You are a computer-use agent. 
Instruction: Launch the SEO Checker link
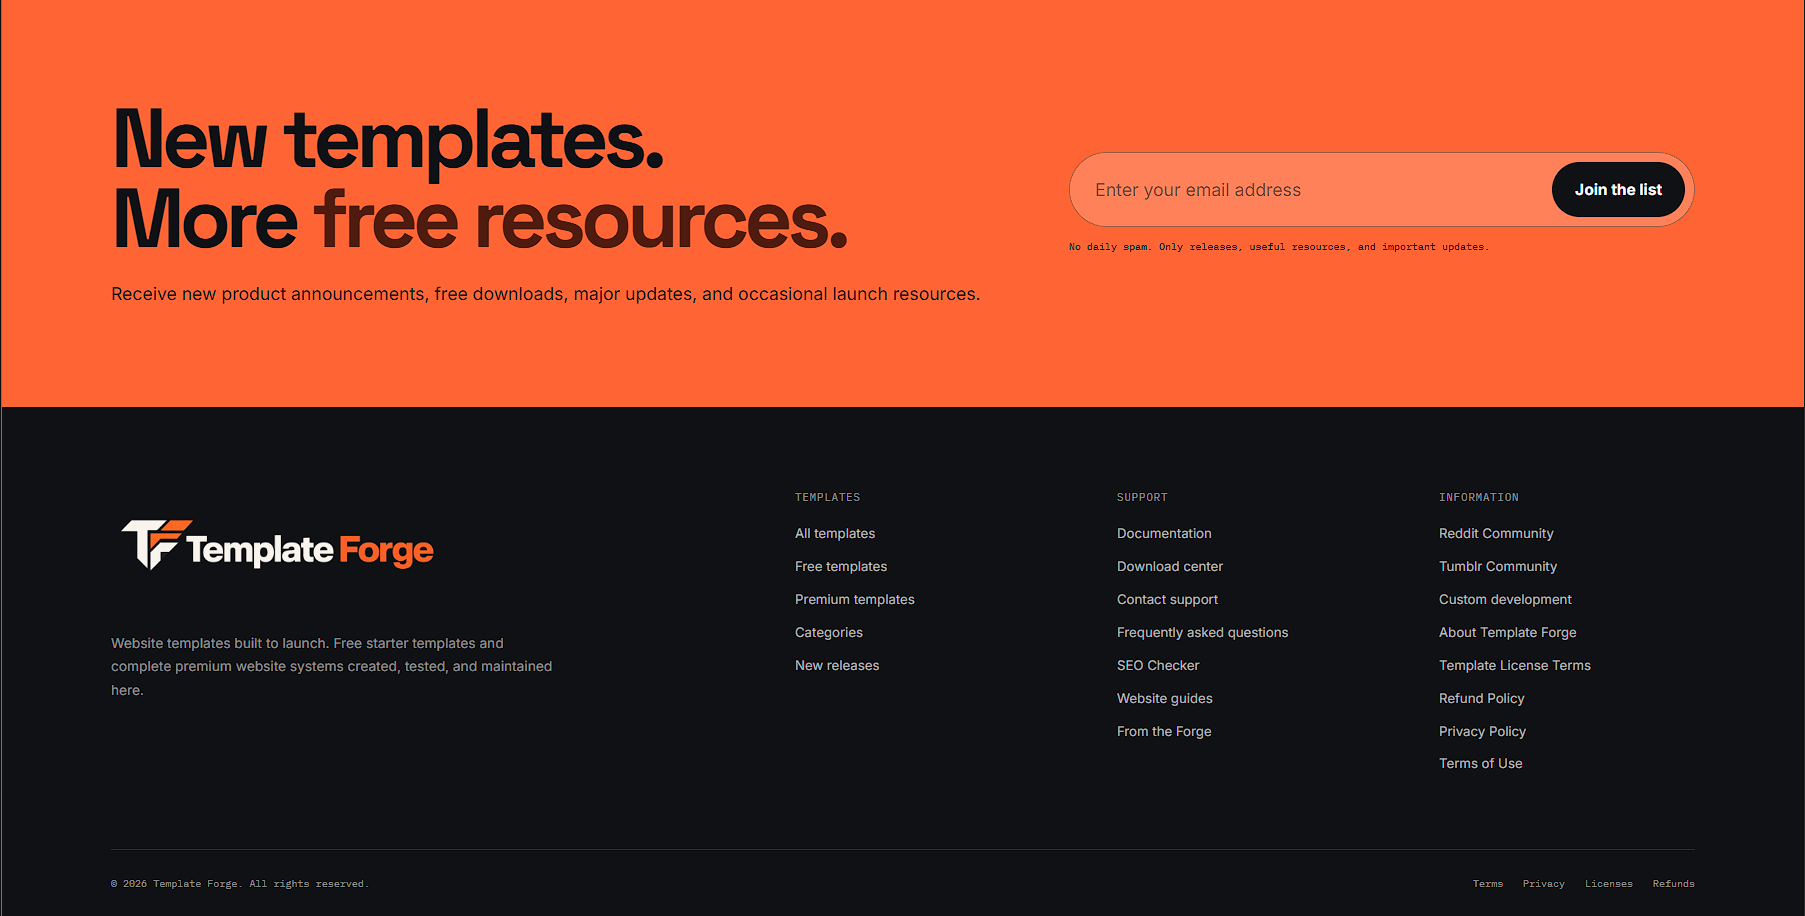[x=1158, y=666]
